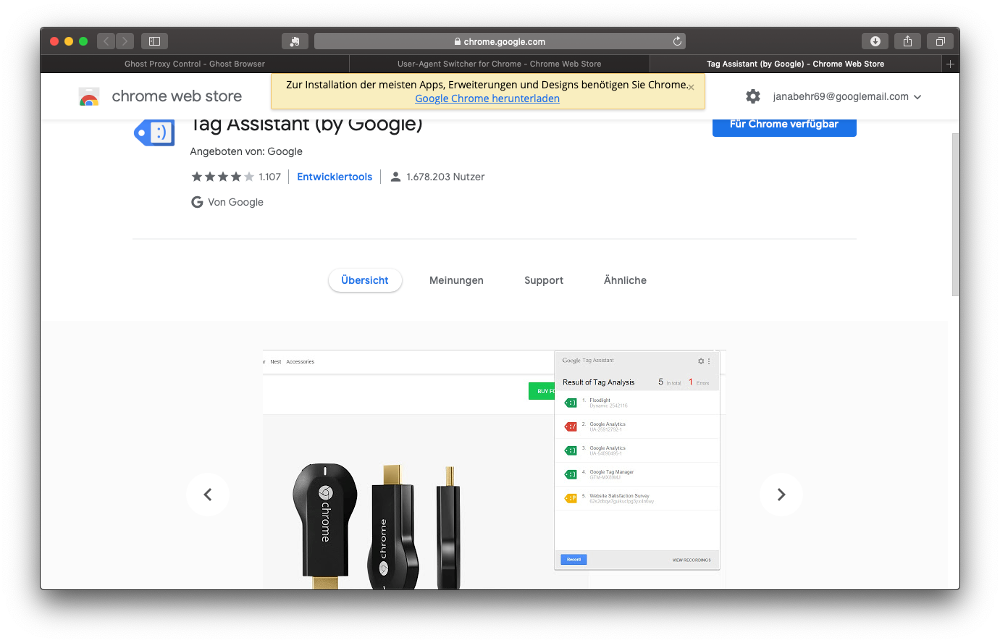Toggle the Safari sidebar button

pos(154,41)
